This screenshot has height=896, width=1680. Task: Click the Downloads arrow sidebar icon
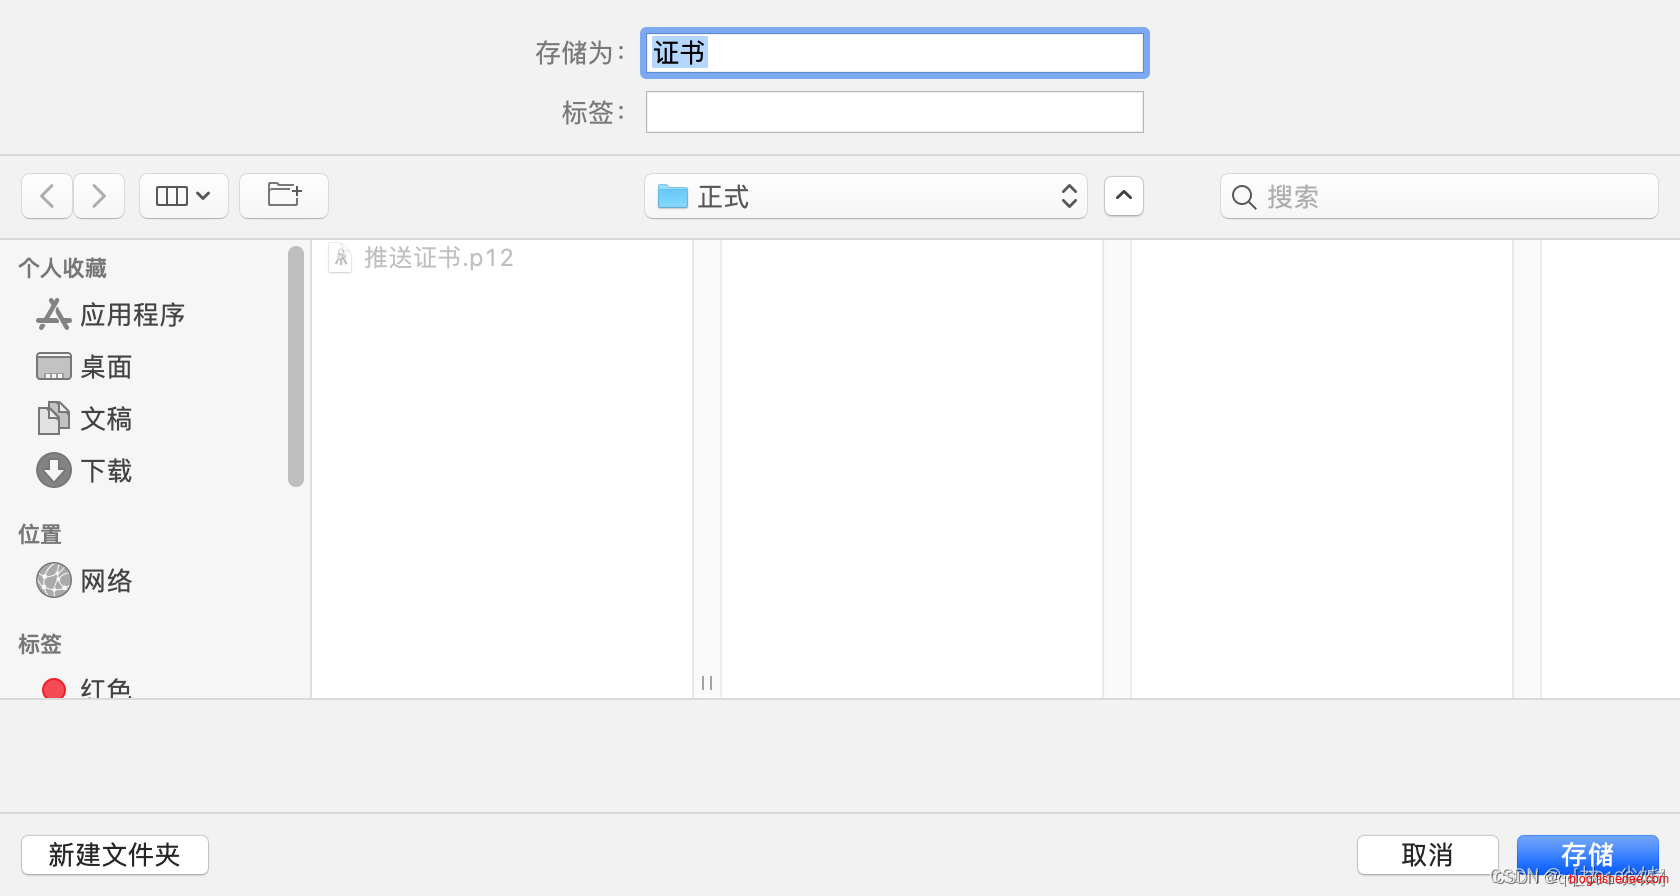(54, 470)
